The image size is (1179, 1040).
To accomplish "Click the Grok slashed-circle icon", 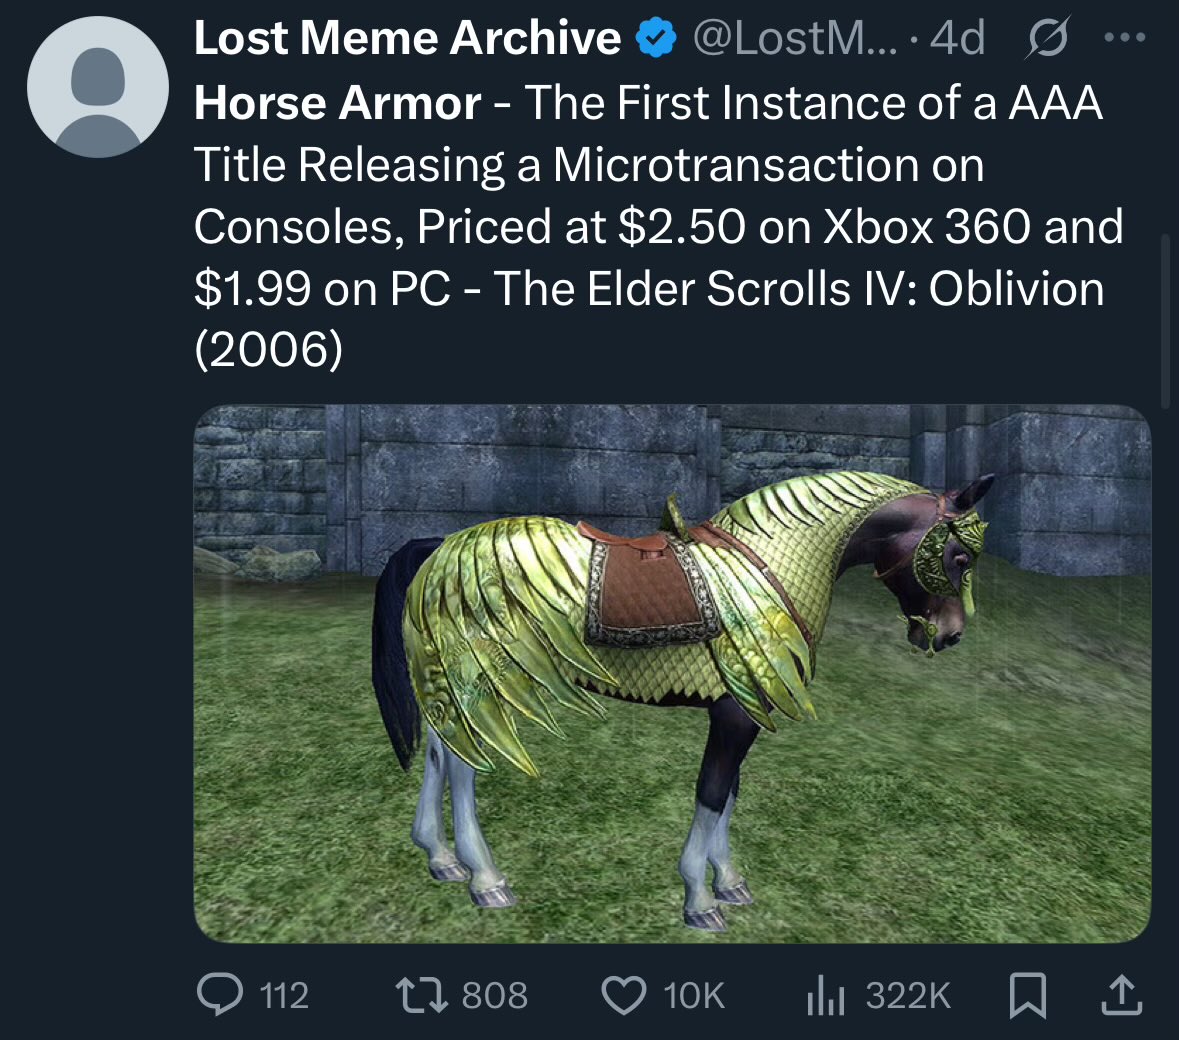I will pos(1047,38).
